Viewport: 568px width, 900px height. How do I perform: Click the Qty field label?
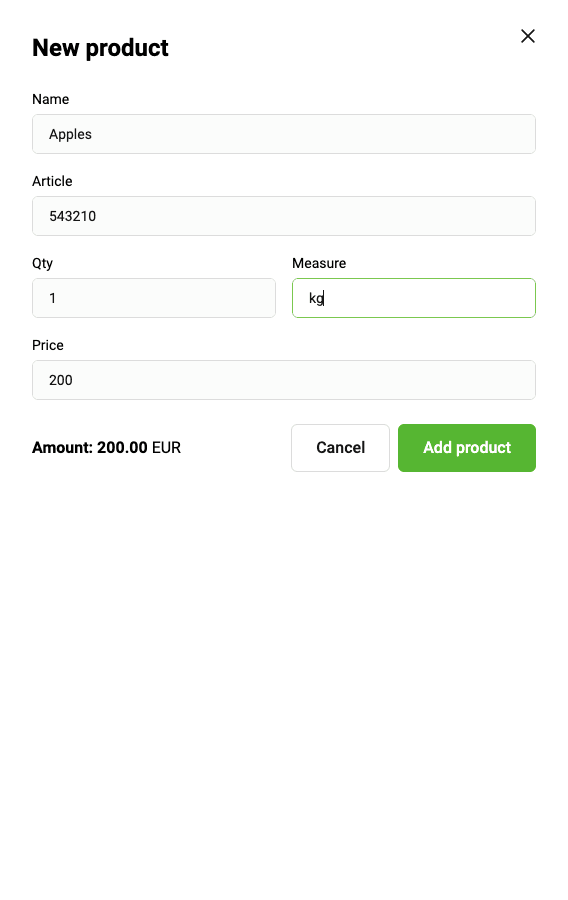pos(42,264)
